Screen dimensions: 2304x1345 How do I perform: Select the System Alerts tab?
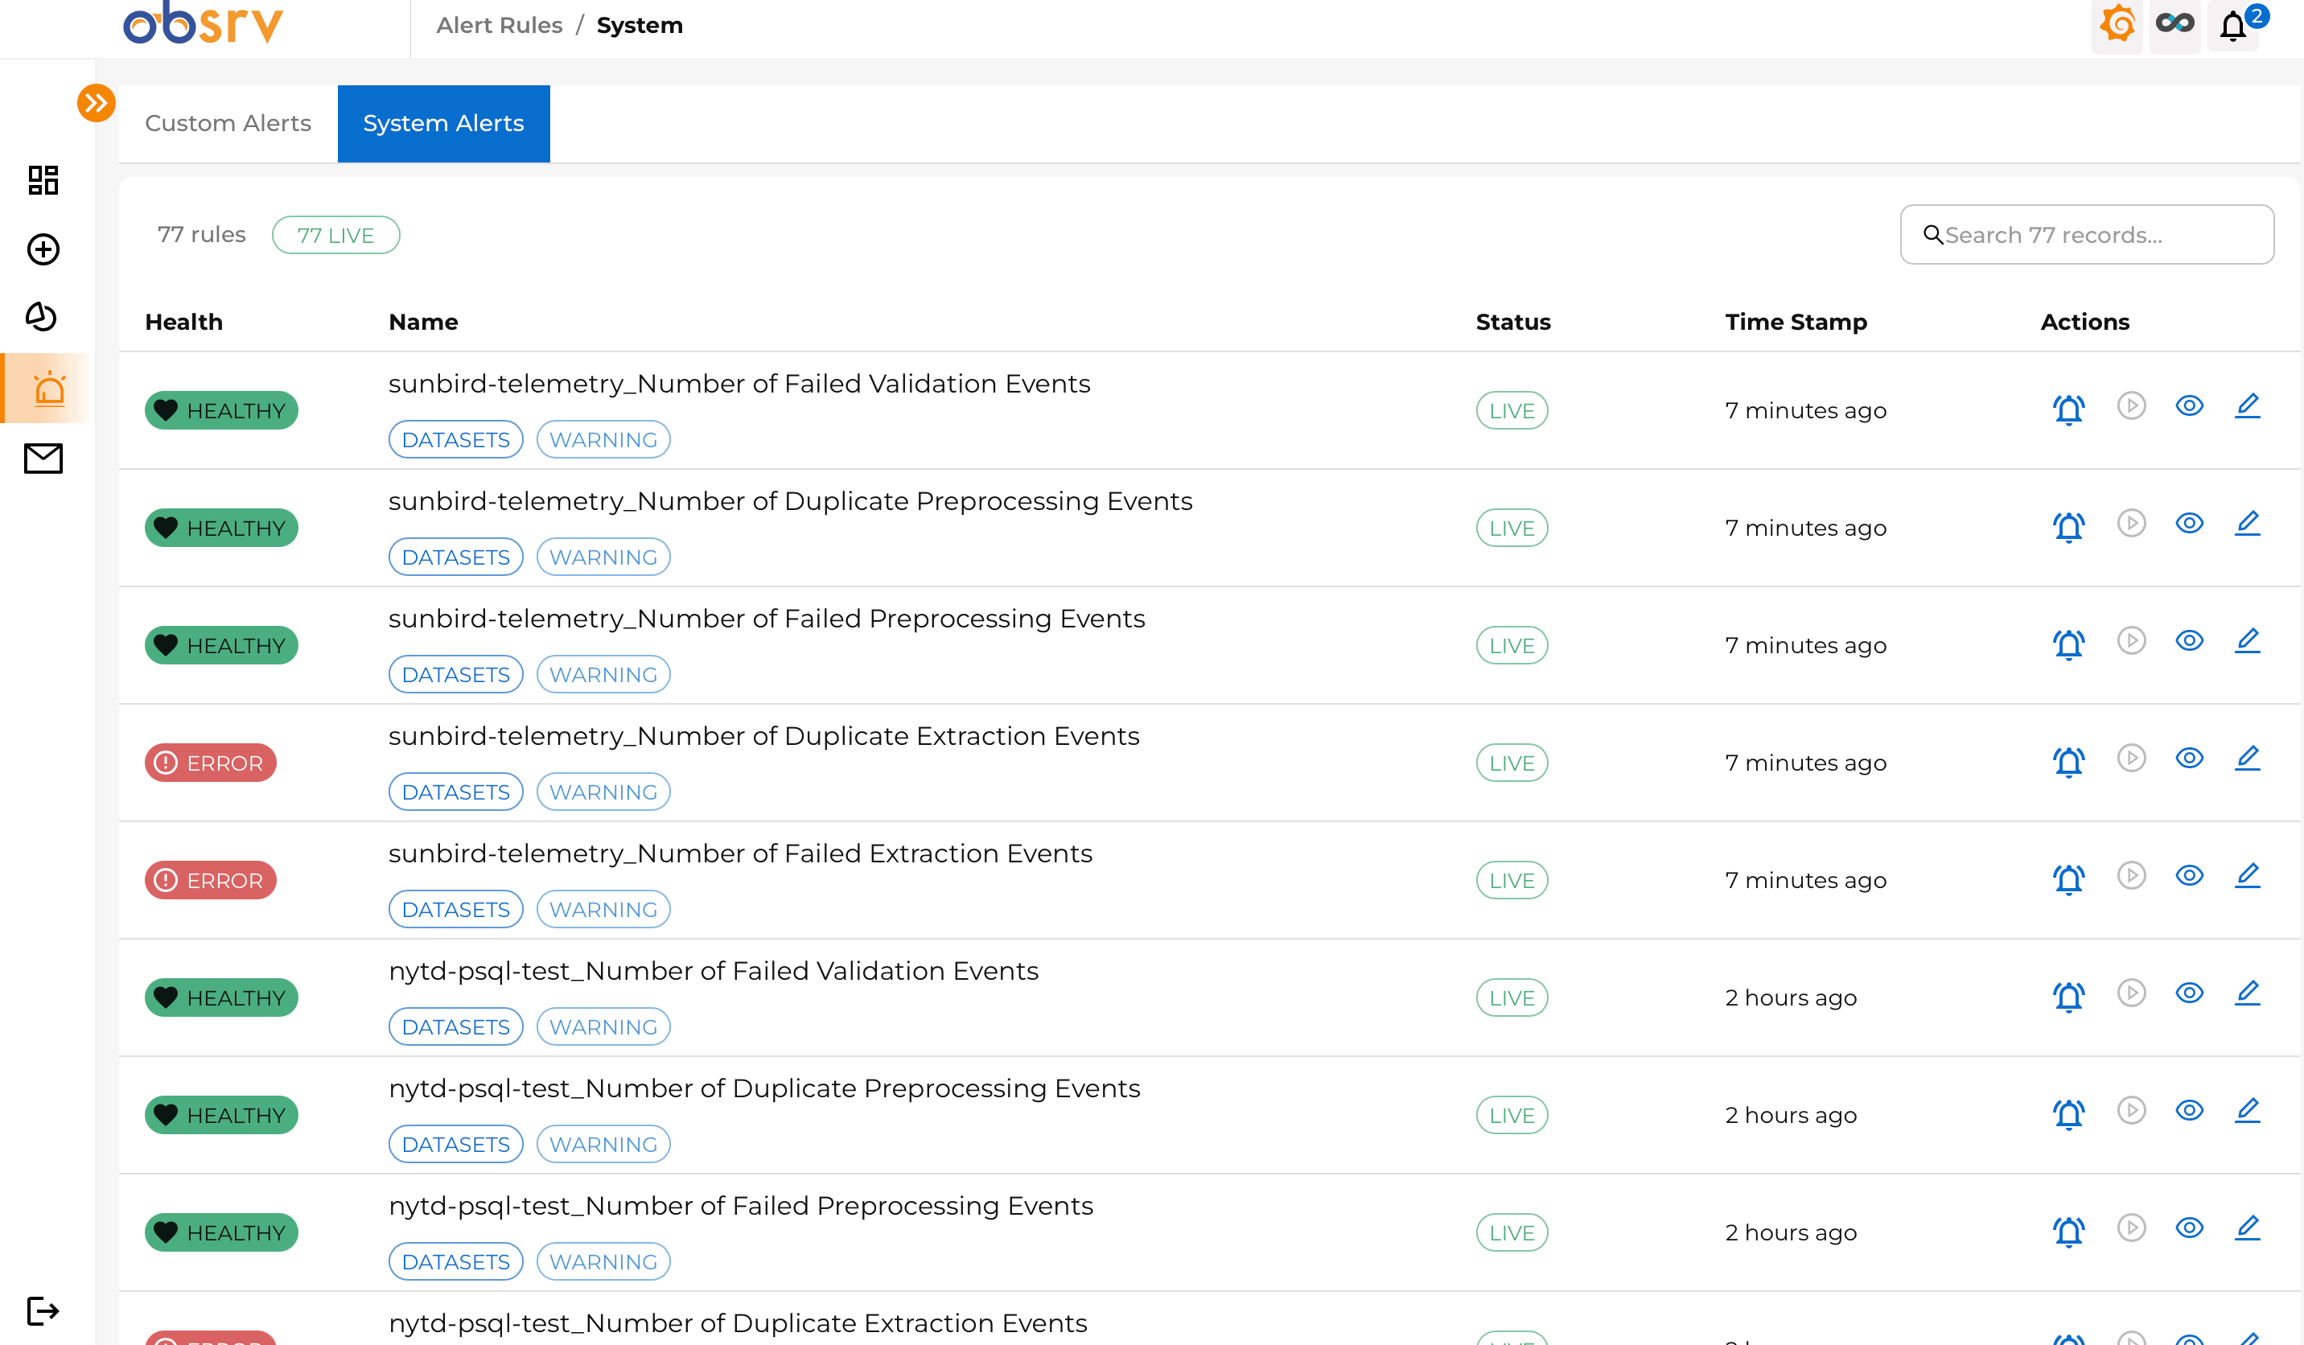point(443,123)
